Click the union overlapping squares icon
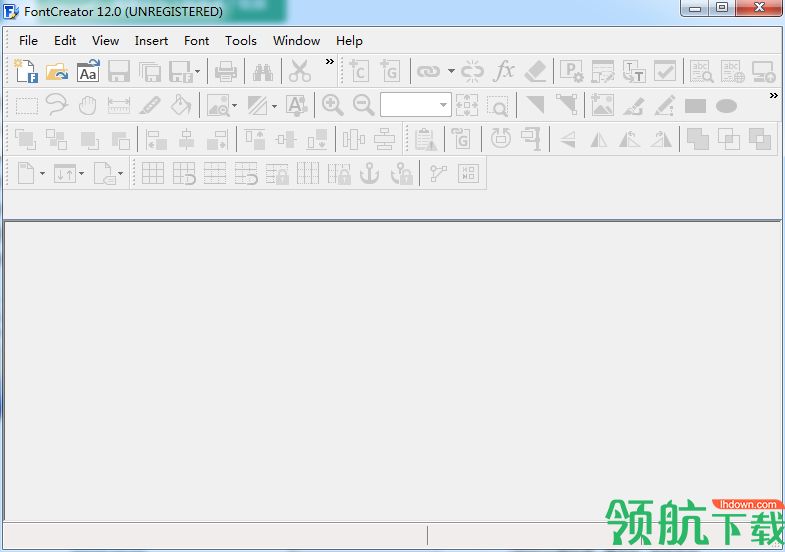Screen dimensions: 785x552 (697, 139)
